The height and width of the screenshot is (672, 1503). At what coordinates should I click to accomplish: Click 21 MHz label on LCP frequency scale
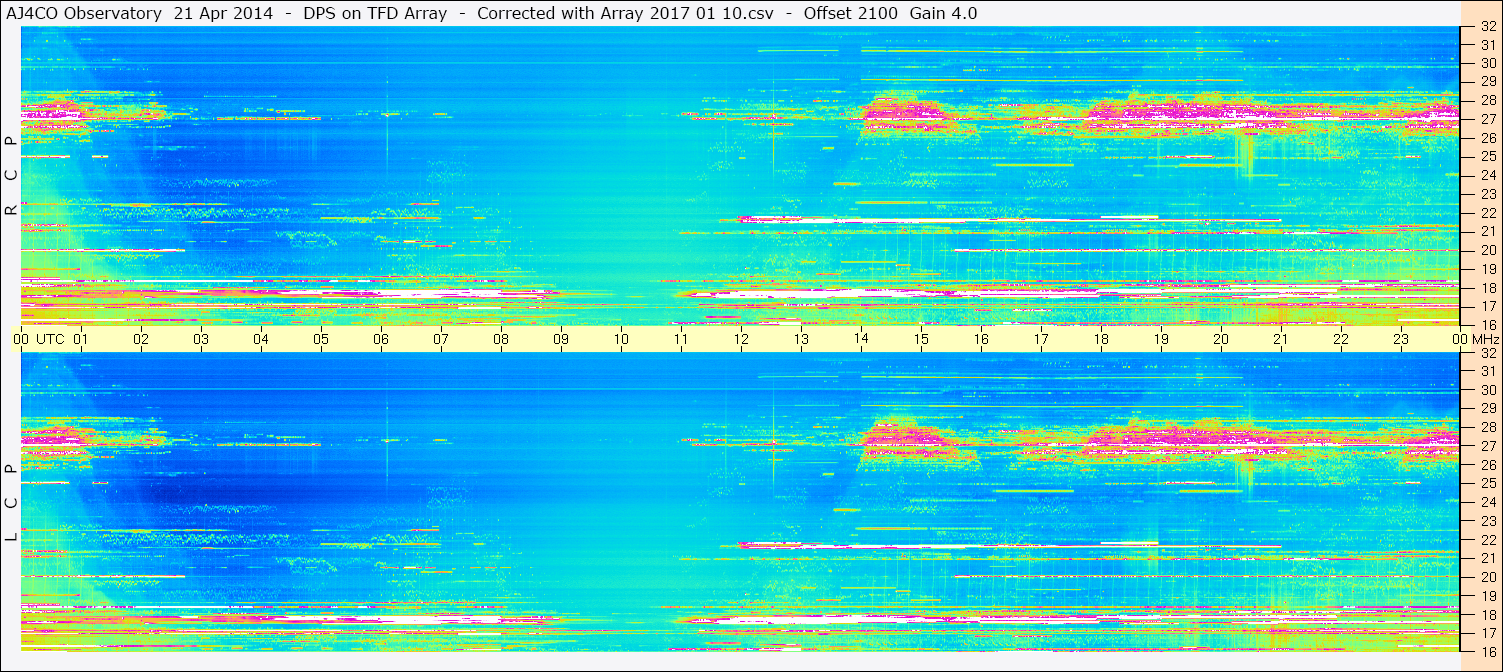[x=1487, y=558]
